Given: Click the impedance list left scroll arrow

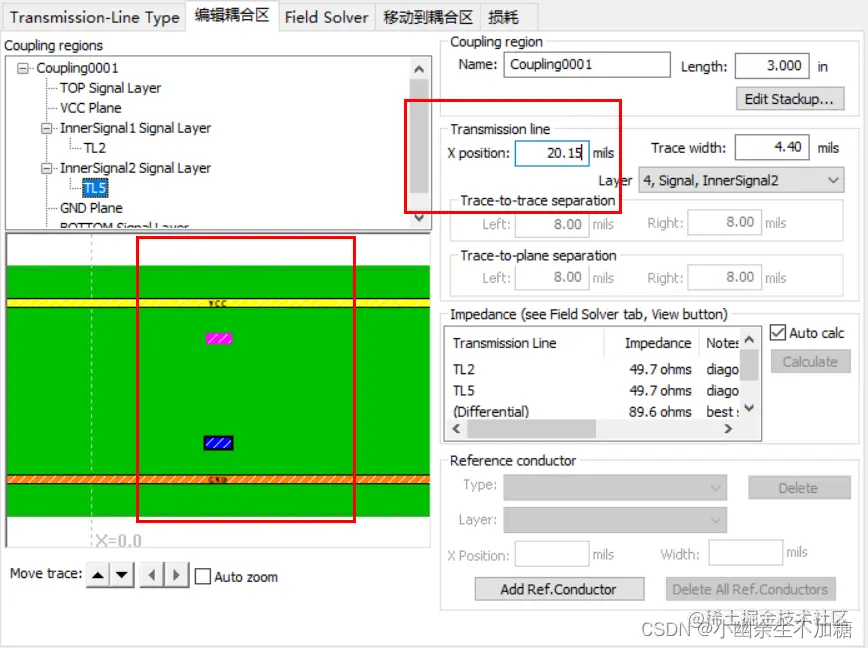Looking at the screenshot, I should click(456, 428).
